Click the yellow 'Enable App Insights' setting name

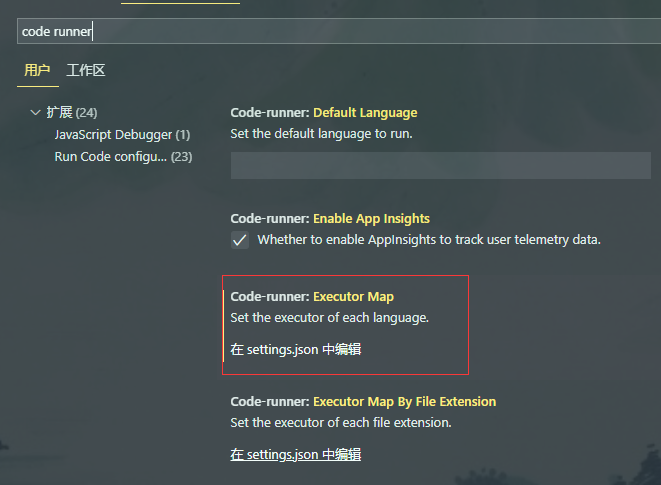click(371, 218)
